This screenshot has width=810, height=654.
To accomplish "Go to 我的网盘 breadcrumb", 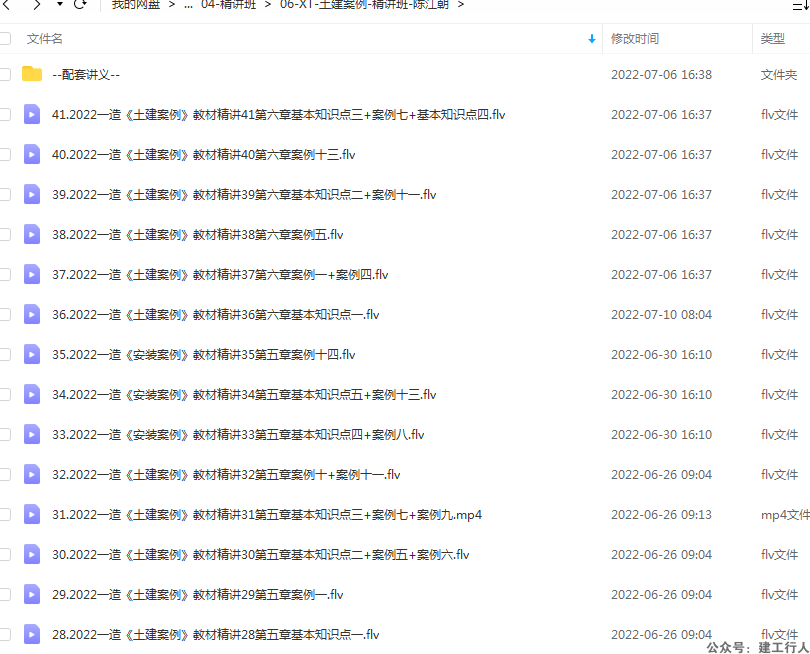I will 135,5.
